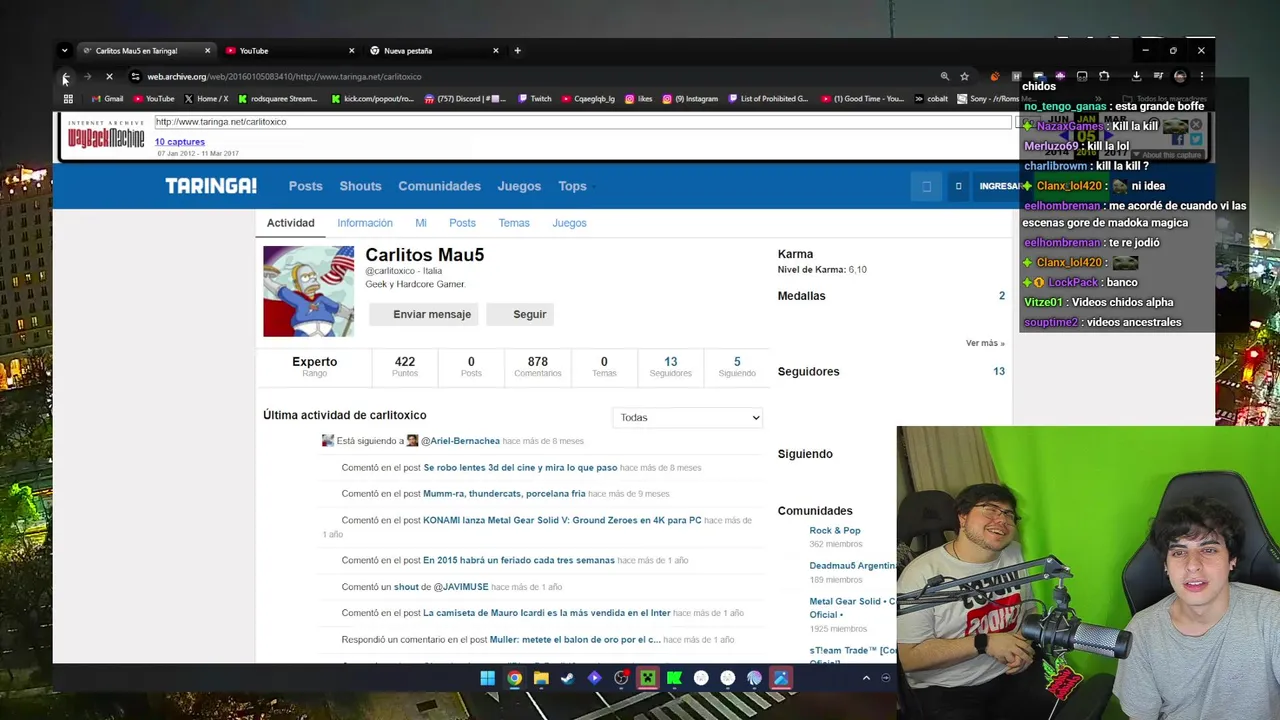Open the @Ariel-Bernachea profile link

[x=460, y=441]
